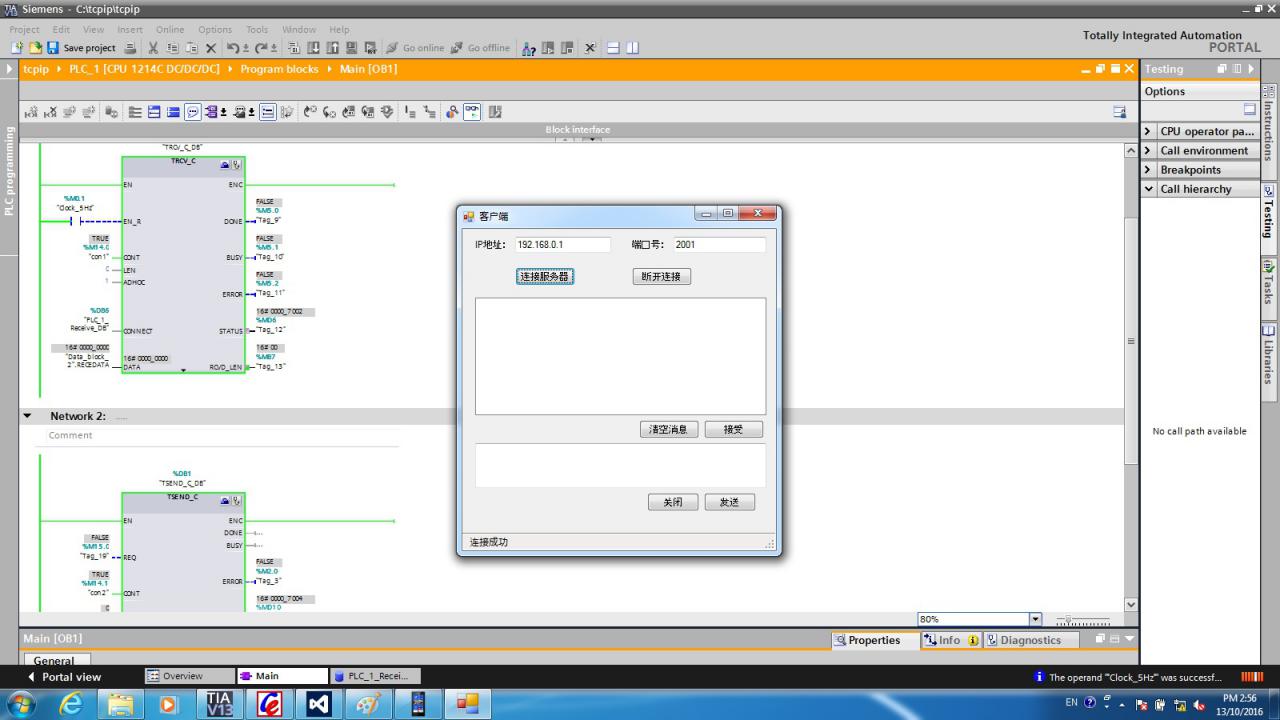Switch to Portal view

pyautogui.click(x=64, y=677)
